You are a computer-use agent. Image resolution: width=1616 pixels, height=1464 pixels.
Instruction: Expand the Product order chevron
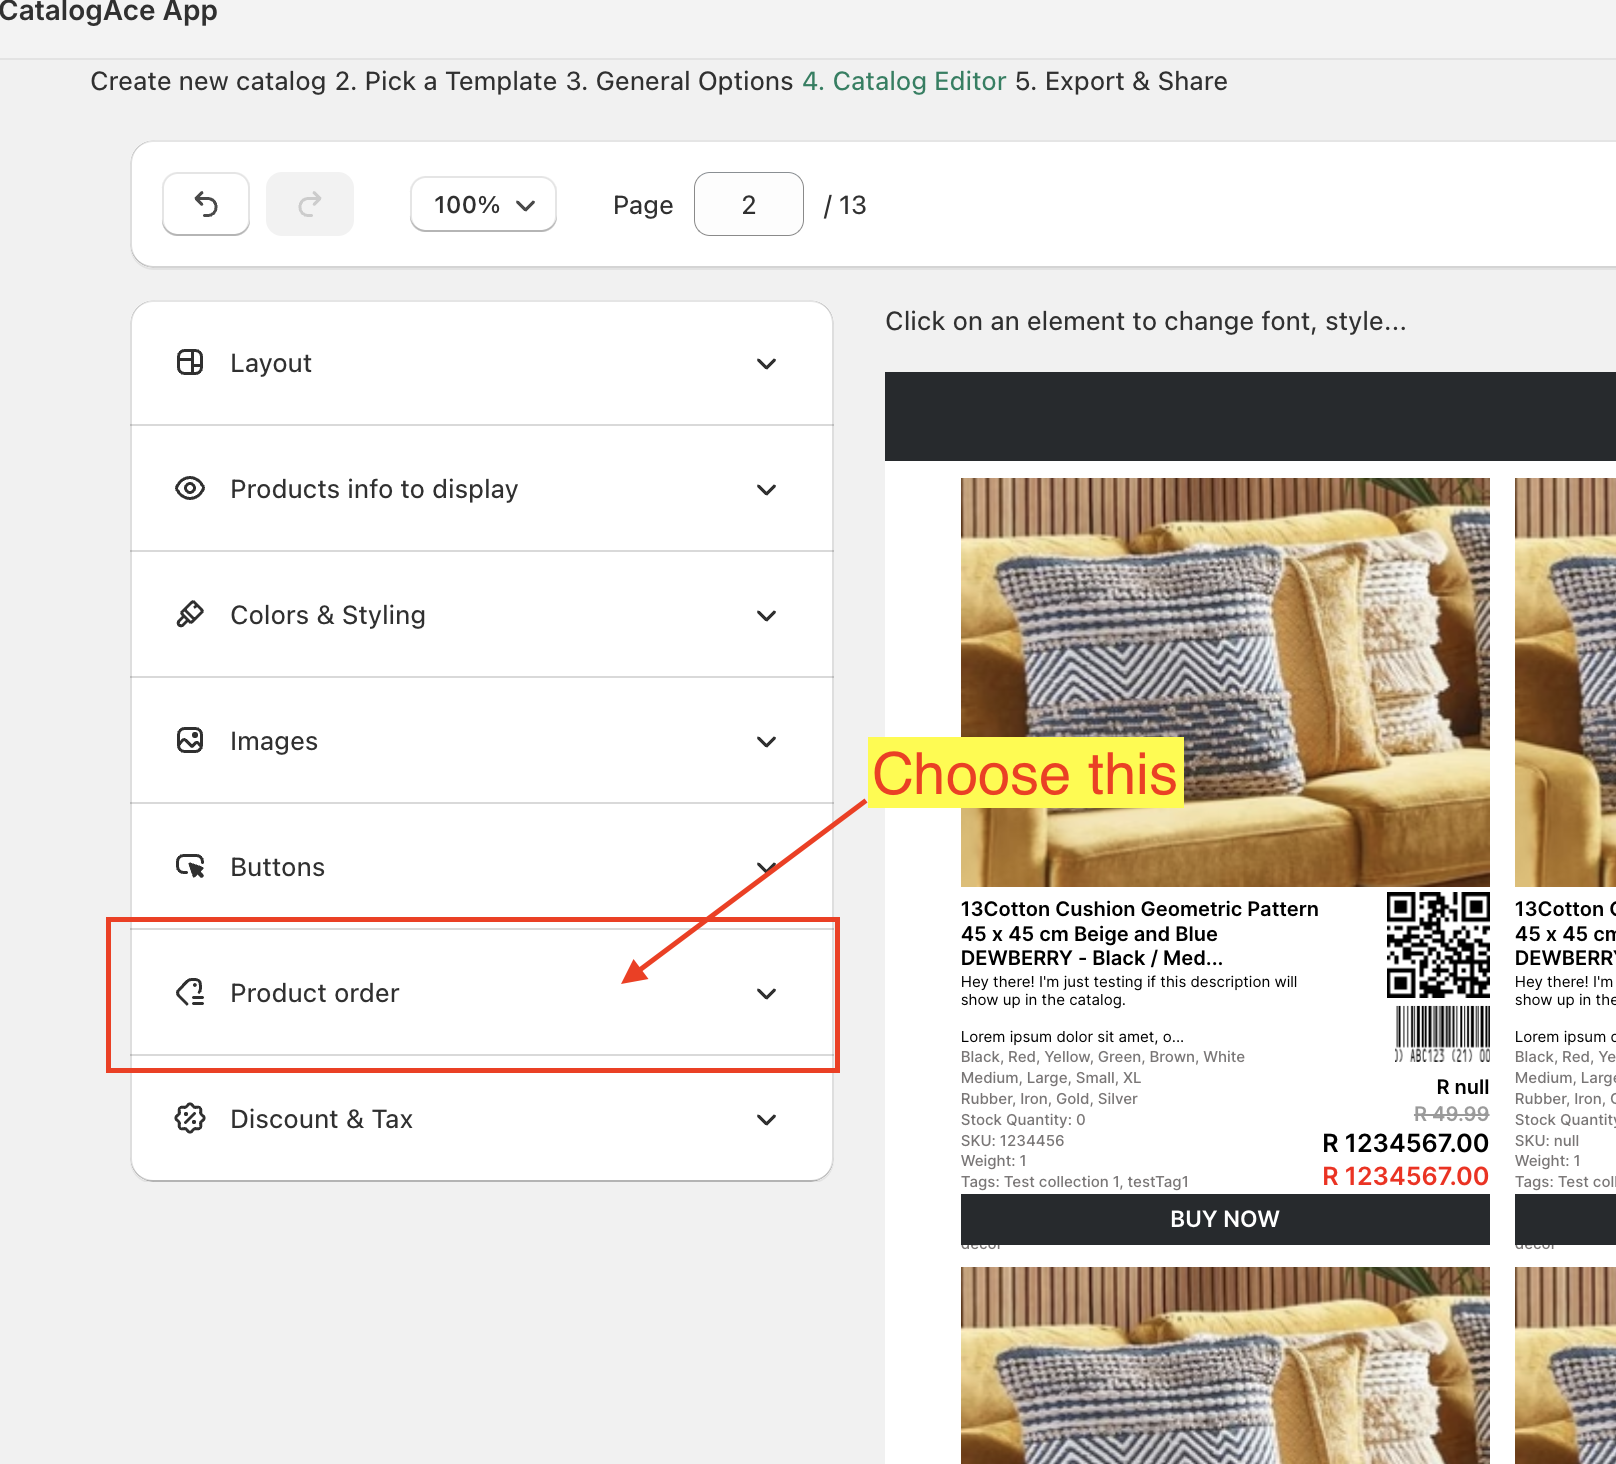[766, 994]
